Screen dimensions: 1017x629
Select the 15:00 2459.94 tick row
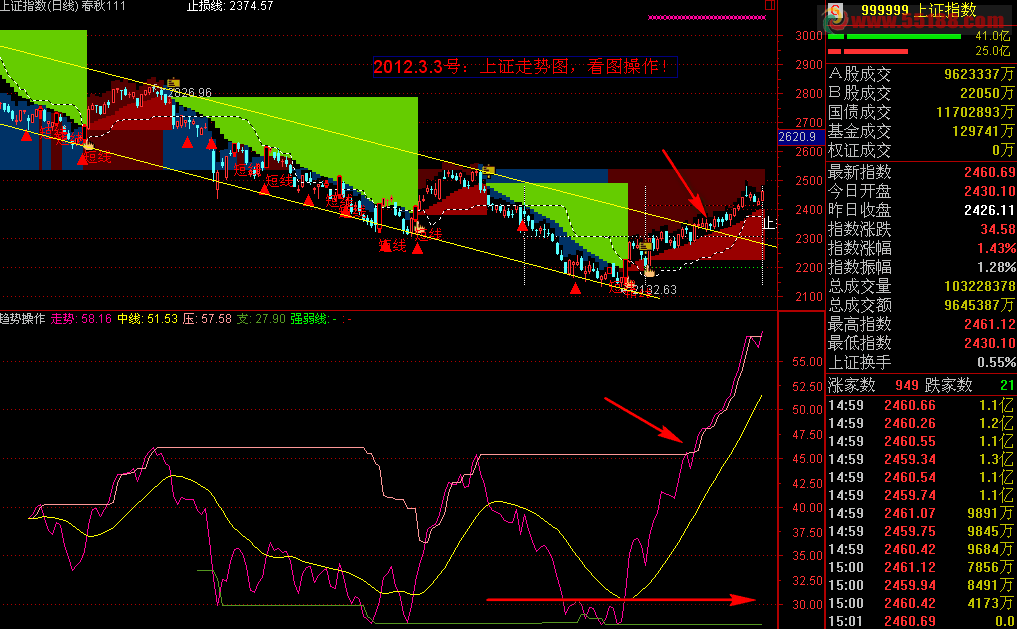(x=921, y=585)
